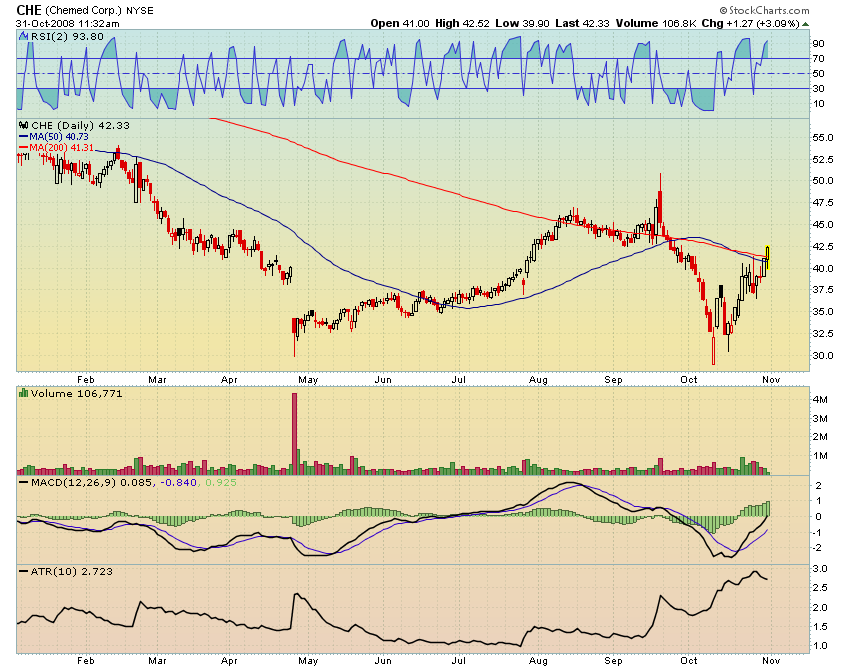Click the Volume 106.8K header value

655,23
